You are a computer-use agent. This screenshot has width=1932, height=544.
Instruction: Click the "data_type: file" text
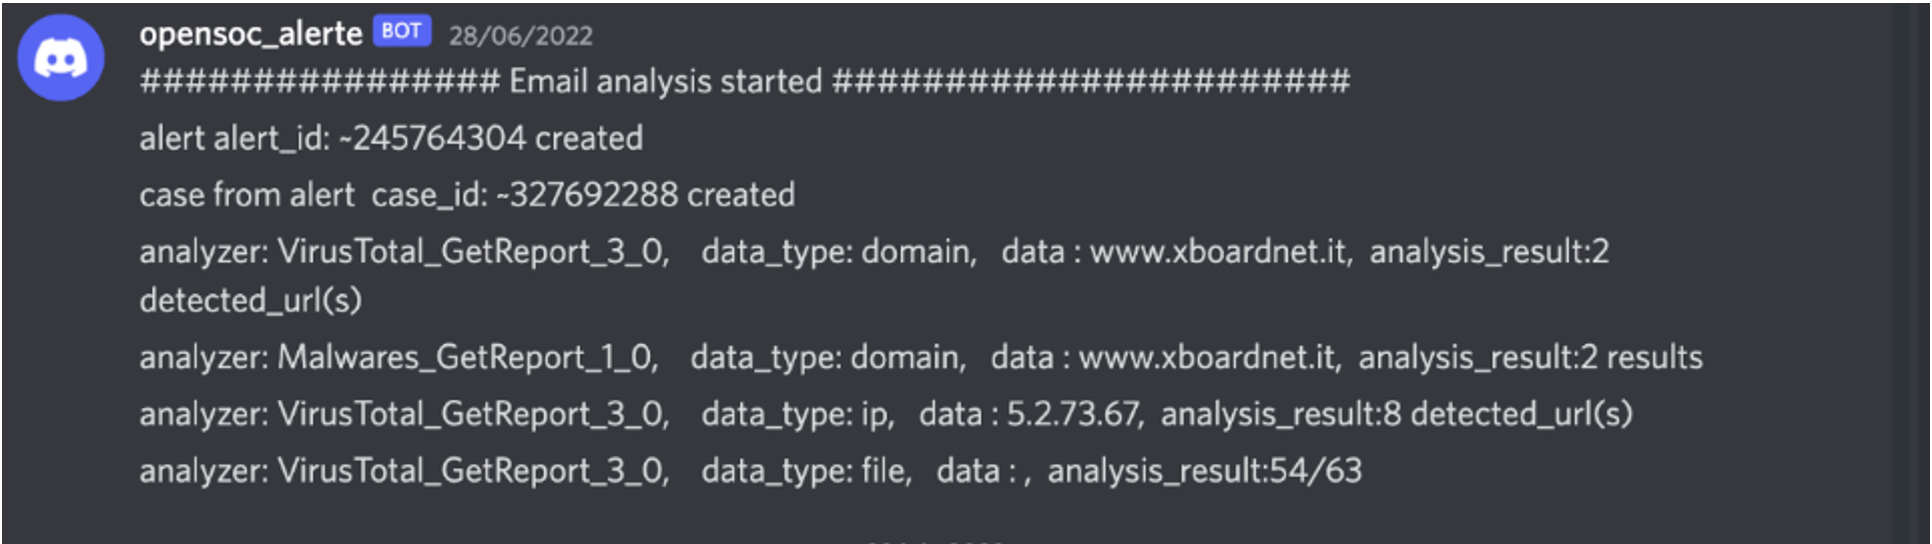pyautogui.click(x=805, y=471)
